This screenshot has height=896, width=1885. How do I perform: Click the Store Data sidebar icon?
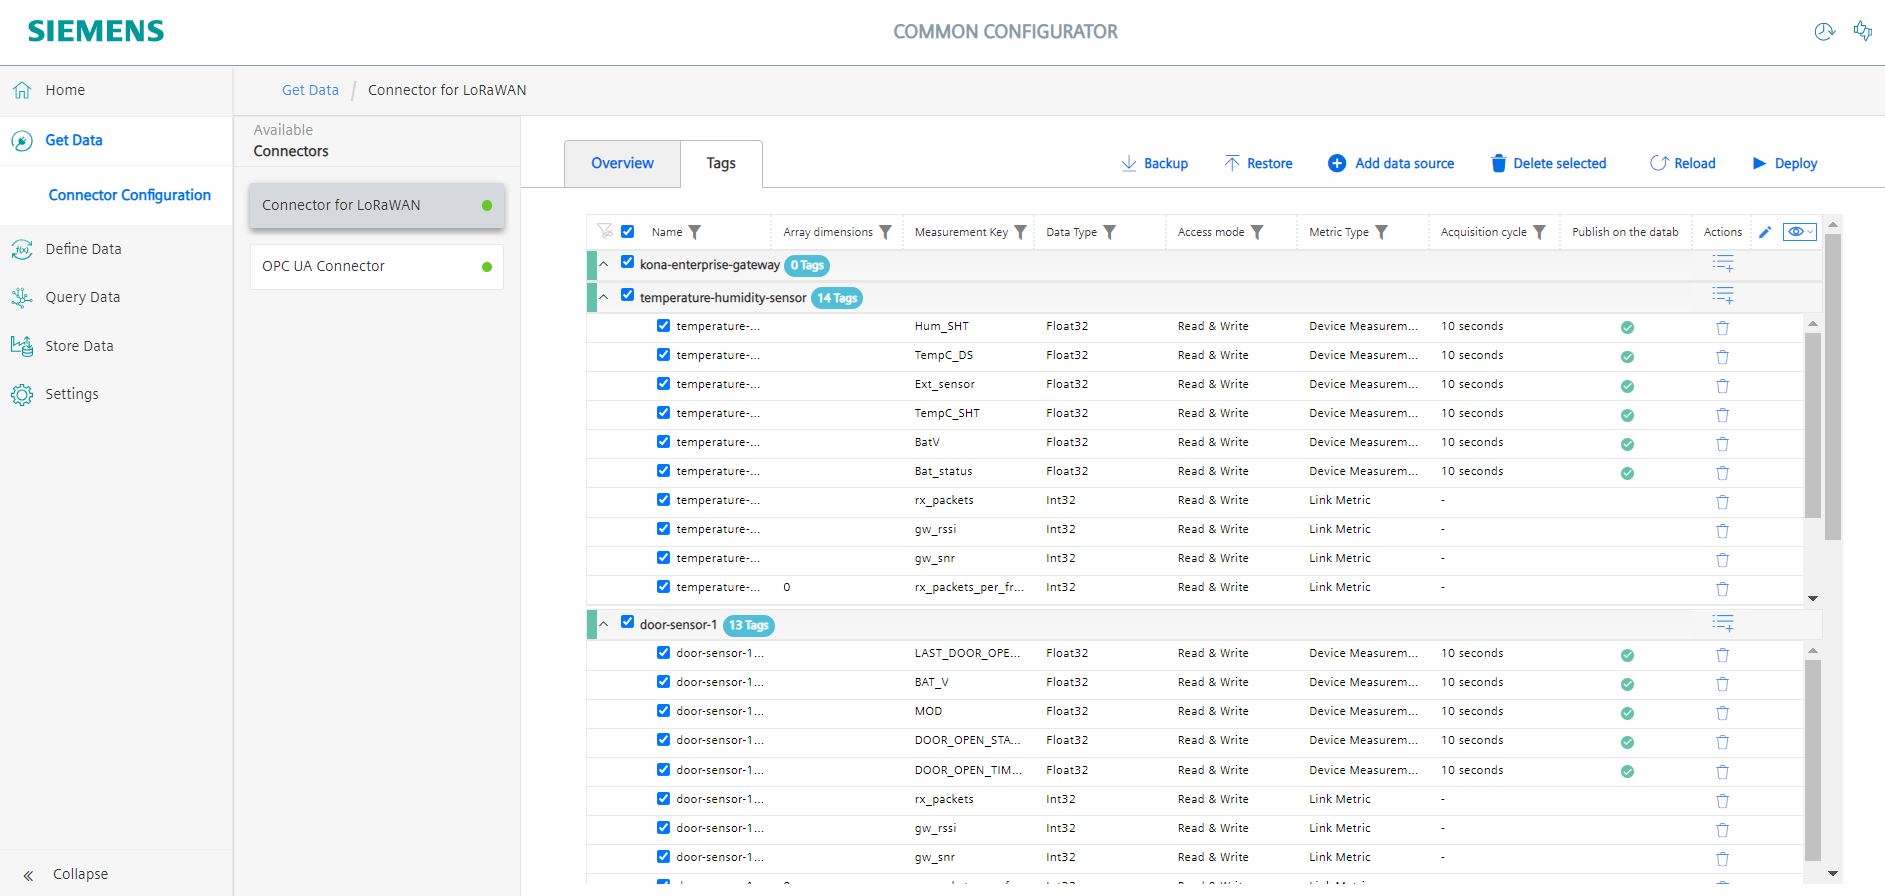22,346
